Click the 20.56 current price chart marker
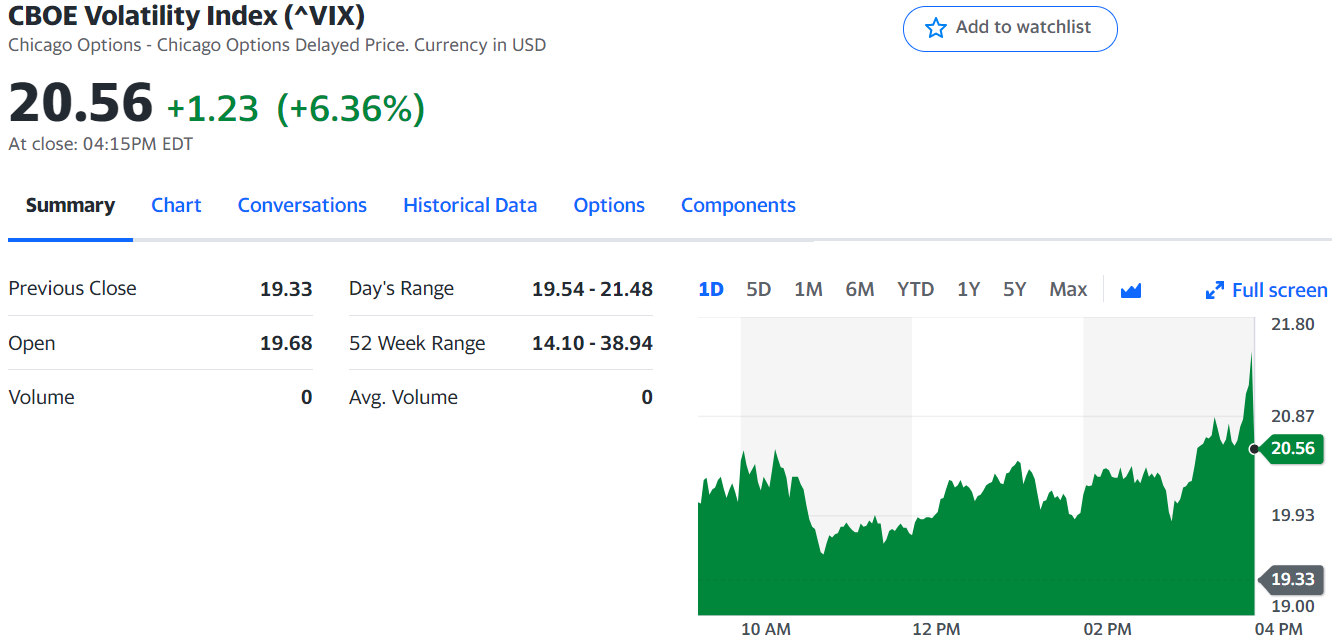This screenshot has width=1332, height=643. (x=1292, y=448)
